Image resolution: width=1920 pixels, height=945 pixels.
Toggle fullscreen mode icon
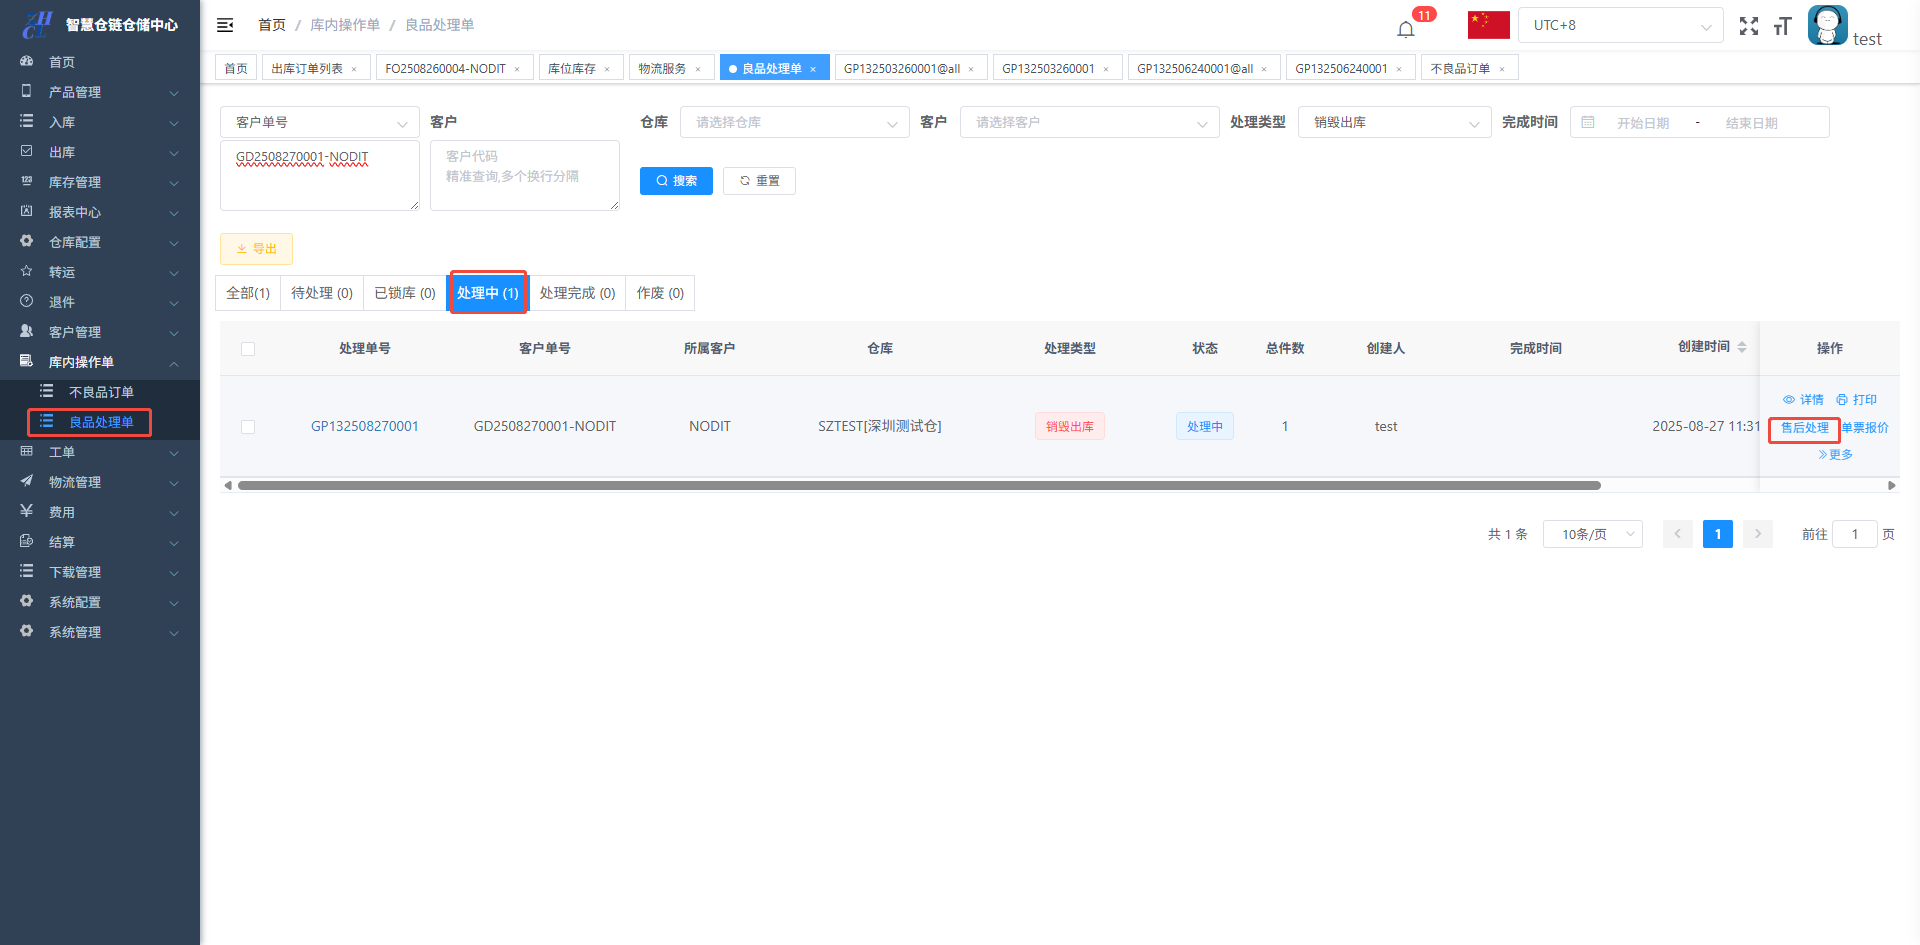point(1748,26)
